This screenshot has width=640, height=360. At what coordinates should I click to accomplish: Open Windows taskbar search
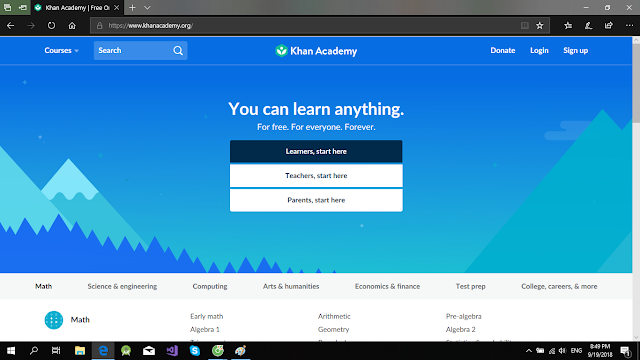pos(34,351)
